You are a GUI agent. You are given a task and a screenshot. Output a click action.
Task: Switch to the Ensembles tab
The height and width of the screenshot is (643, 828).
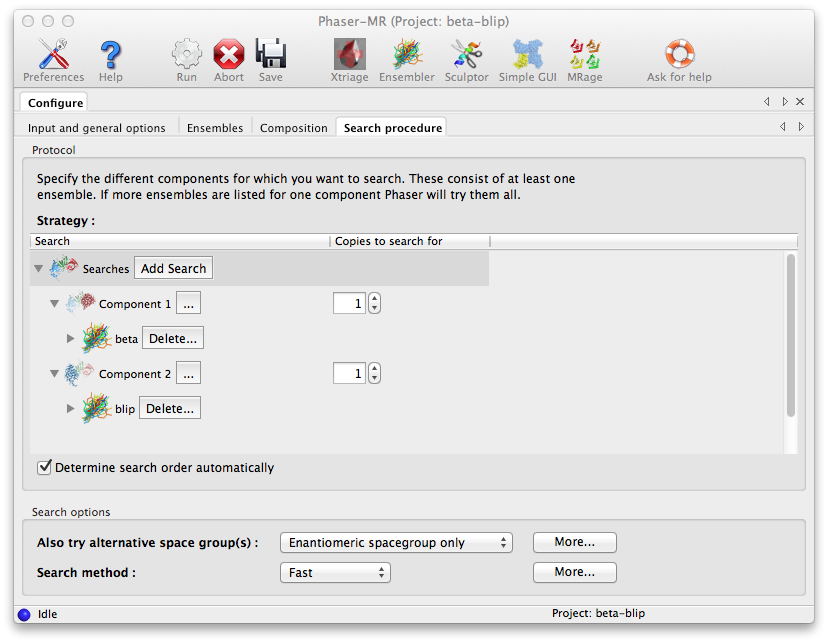point(215,128)
